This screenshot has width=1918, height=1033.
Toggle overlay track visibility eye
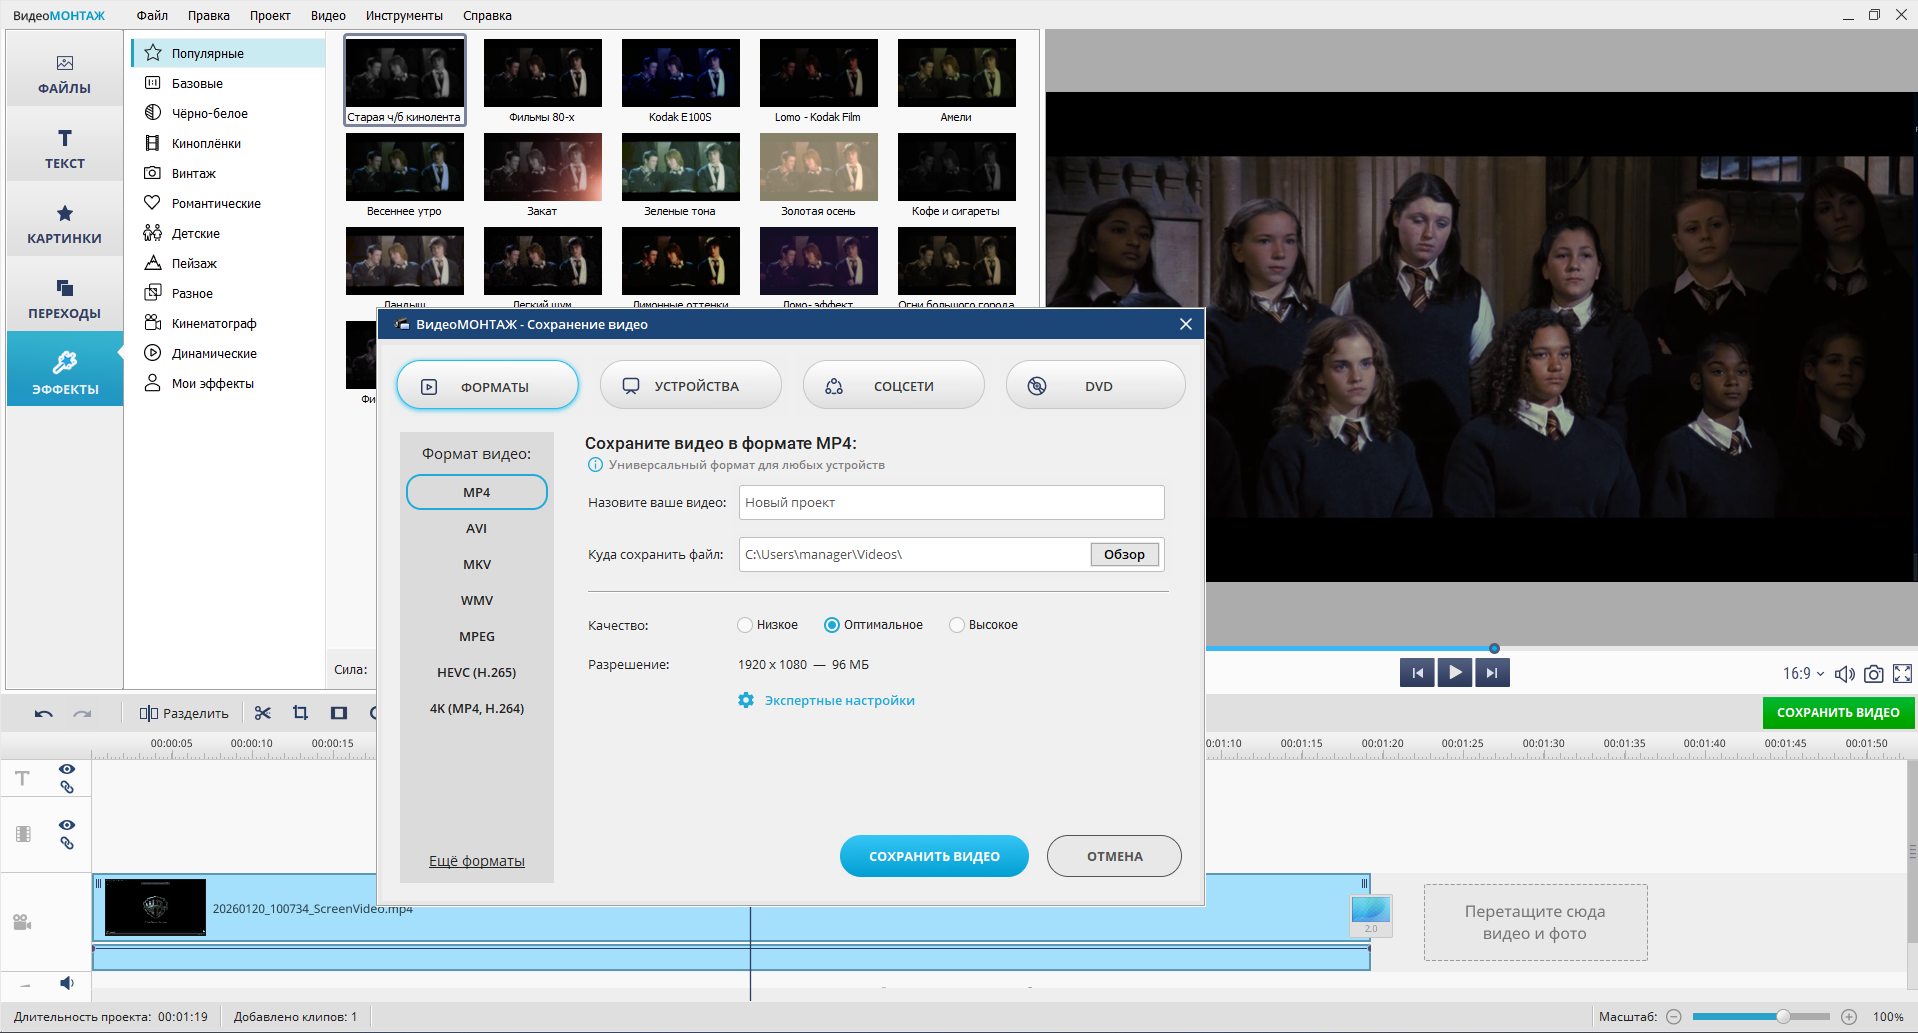point(67,825)
